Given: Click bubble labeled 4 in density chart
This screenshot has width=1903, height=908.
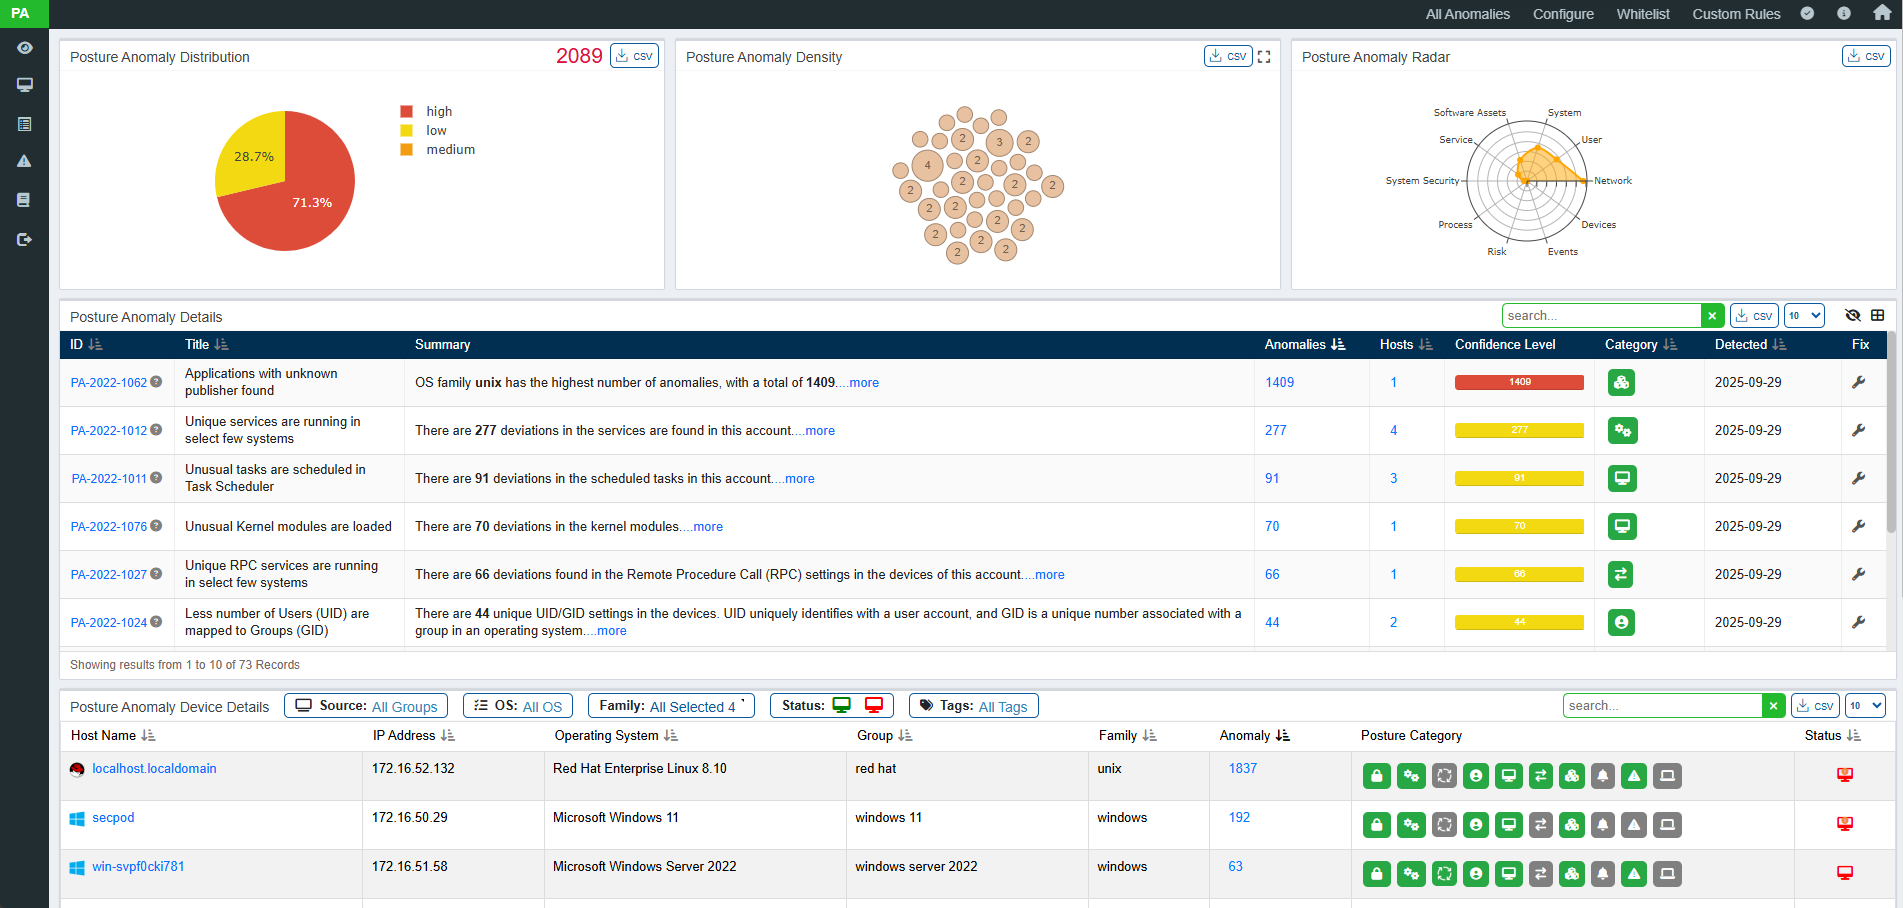Looking at the screenshot, I should click(927, 165).
